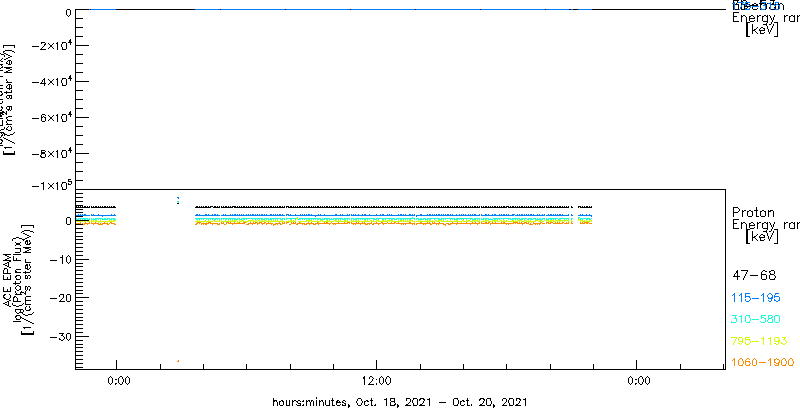The height and width of the screenshot is (410, 800).
Task: Click the 47-68 energy range legend label
Action: tap(754, 276)
